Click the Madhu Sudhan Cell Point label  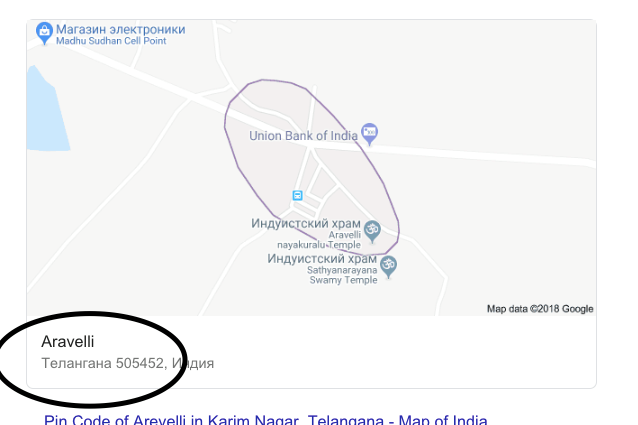(111, 41)
